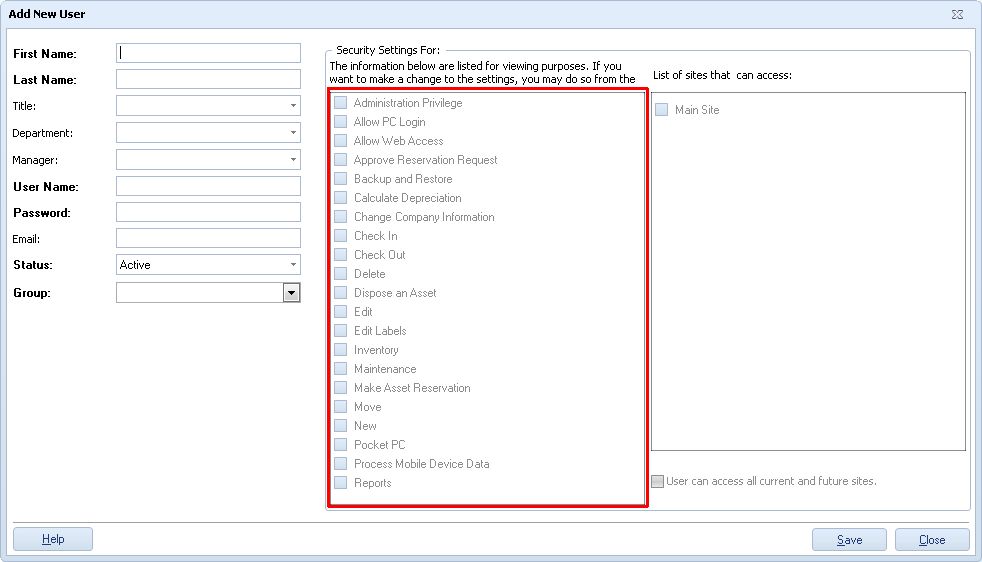Click the Help button
Image resolution: width=982 pixels, height=562 pixels.
(x=53, y=539)
